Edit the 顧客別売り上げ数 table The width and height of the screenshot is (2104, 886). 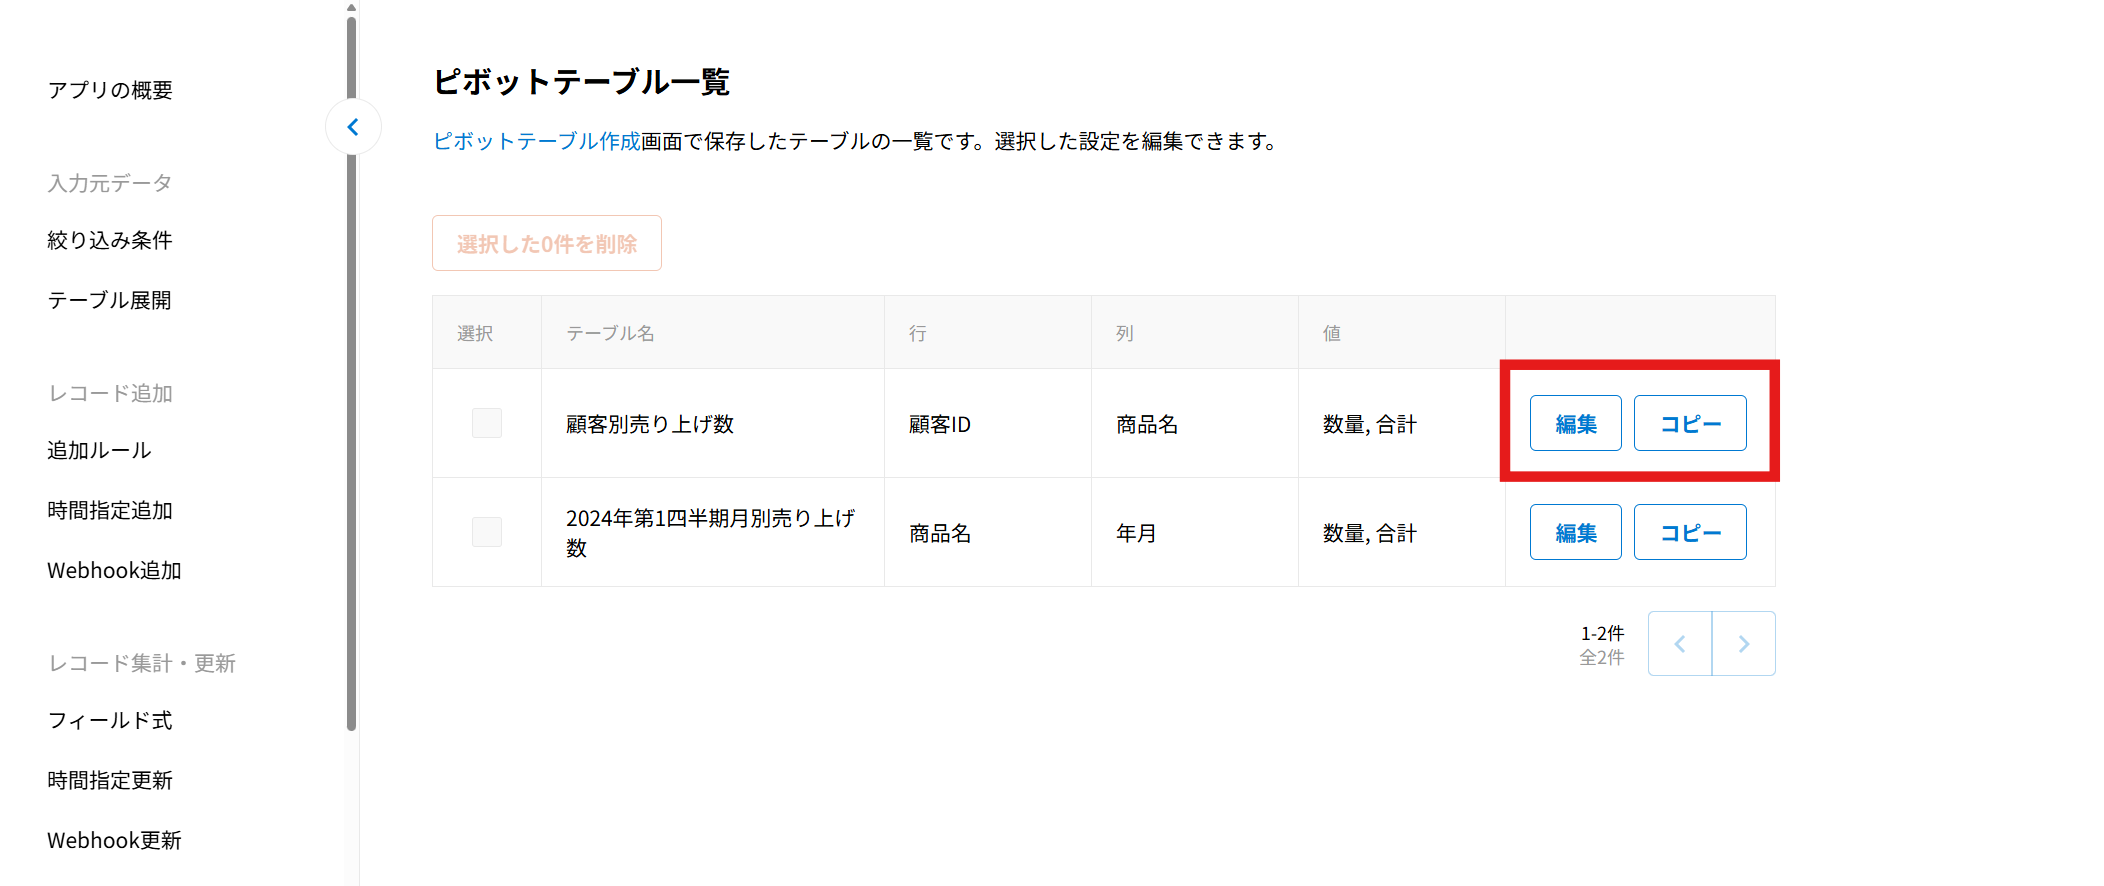point(1575,423)
